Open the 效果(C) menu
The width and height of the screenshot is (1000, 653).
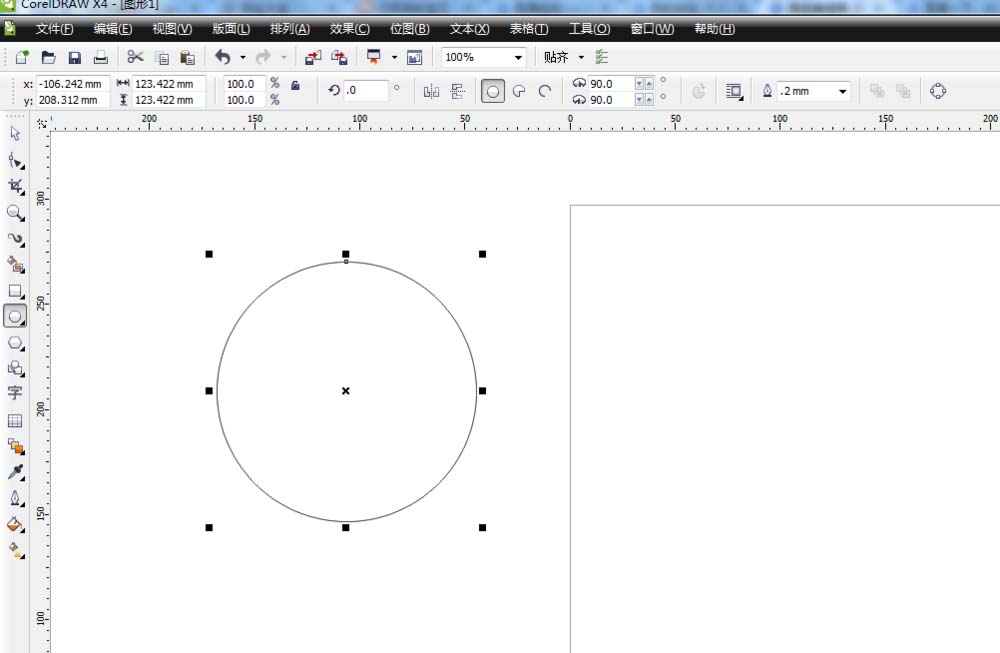349,29
